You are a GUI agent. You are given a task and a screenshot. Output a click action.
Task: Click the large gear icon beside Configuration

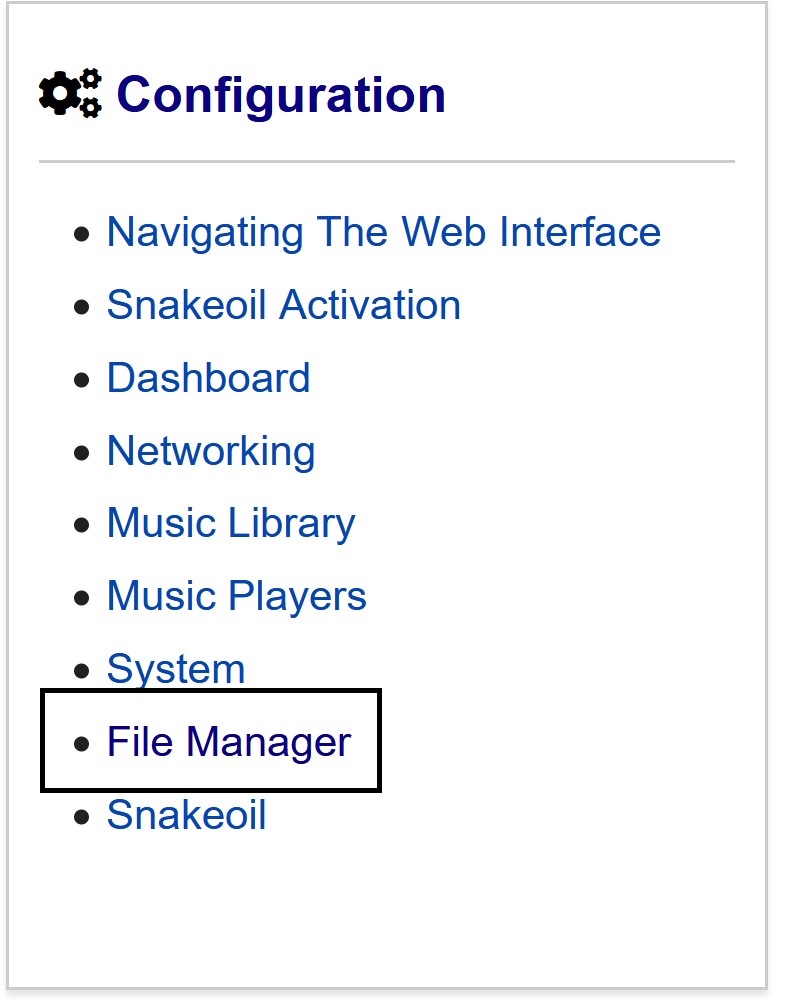coord(59,94)
